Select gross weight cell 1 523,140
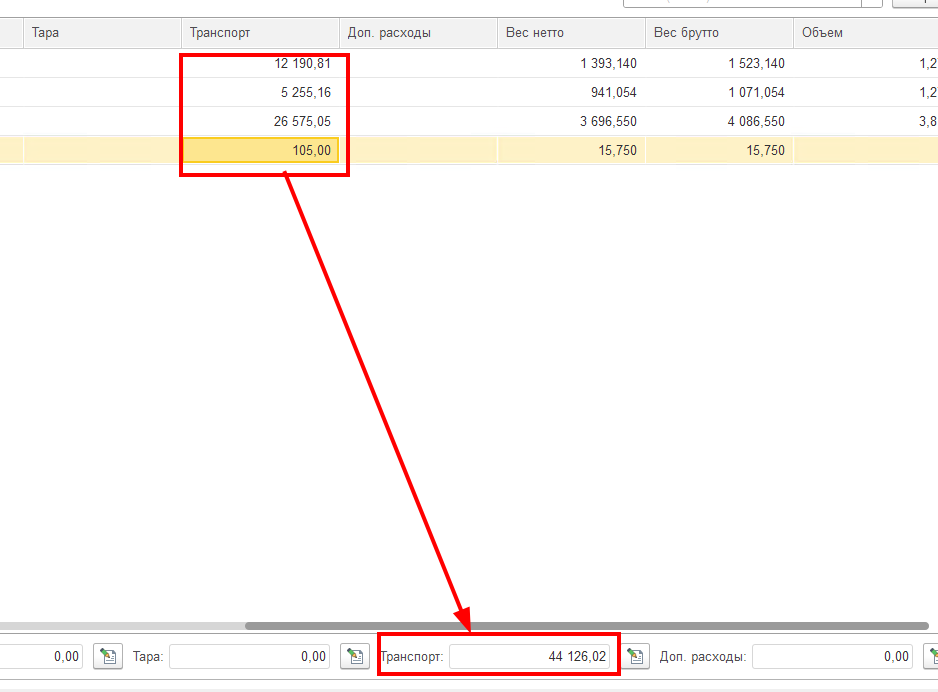938x692 pixels. click(719, 63)
